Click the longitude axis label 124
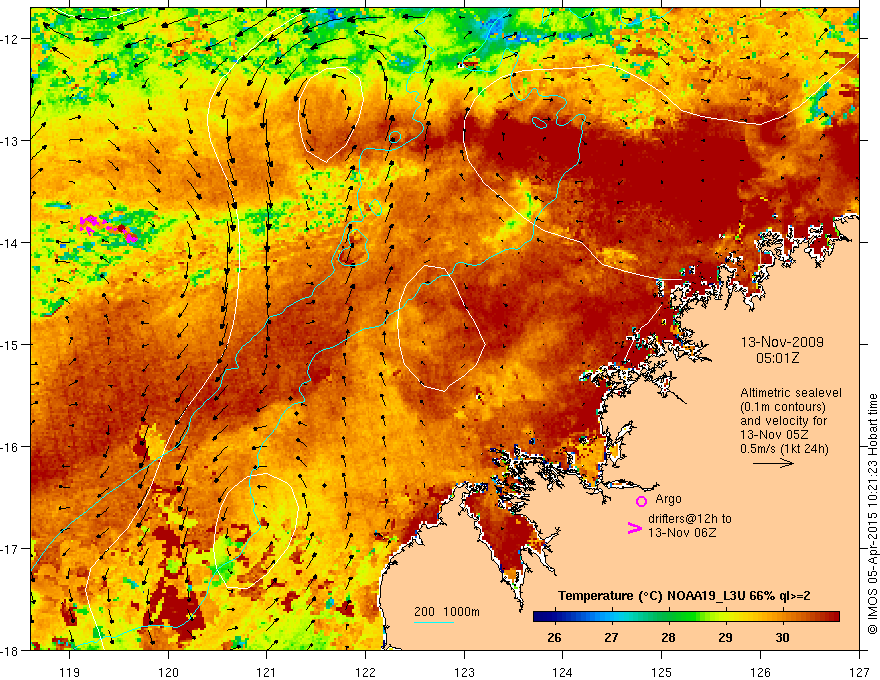The image size is (880, 680). (x=563, y=672)
